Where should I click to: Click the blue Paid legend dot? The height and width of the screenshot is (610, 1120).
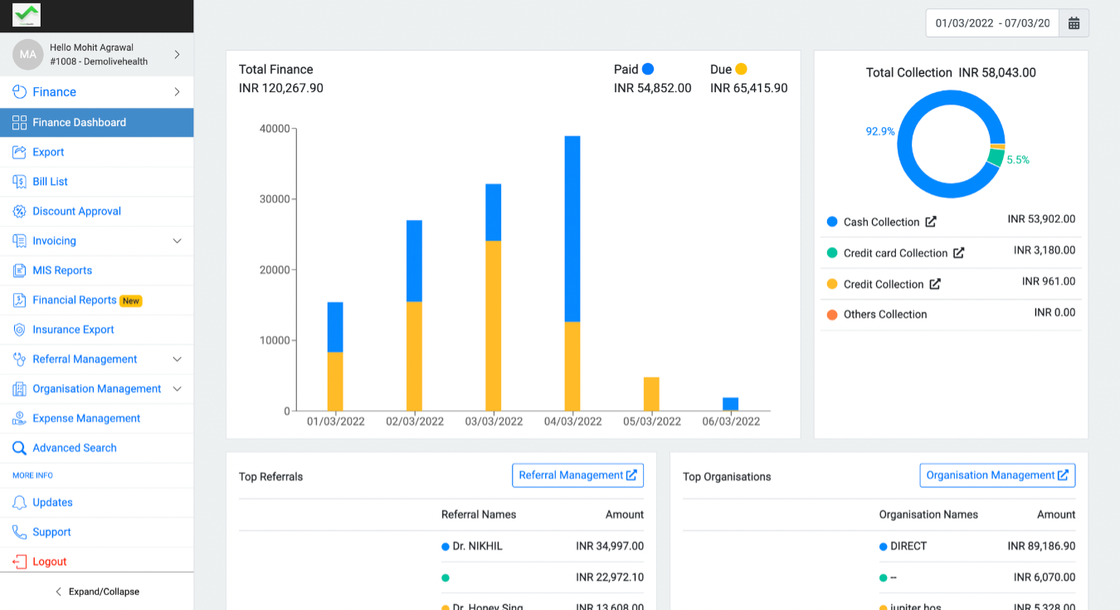649,69
